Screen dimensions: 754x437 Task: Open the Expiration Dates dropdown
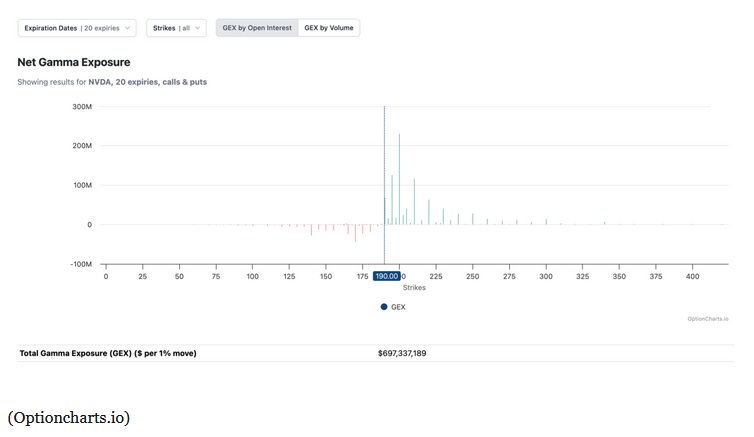pos(76,28)
